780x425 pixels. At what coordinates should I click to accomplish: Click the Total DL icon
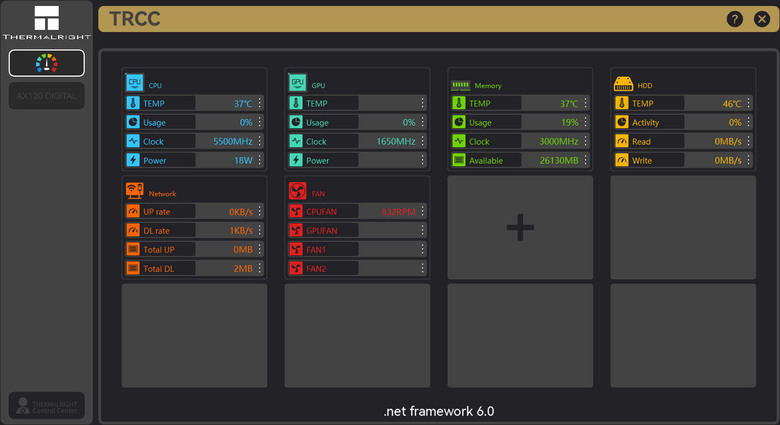[133, 268]
